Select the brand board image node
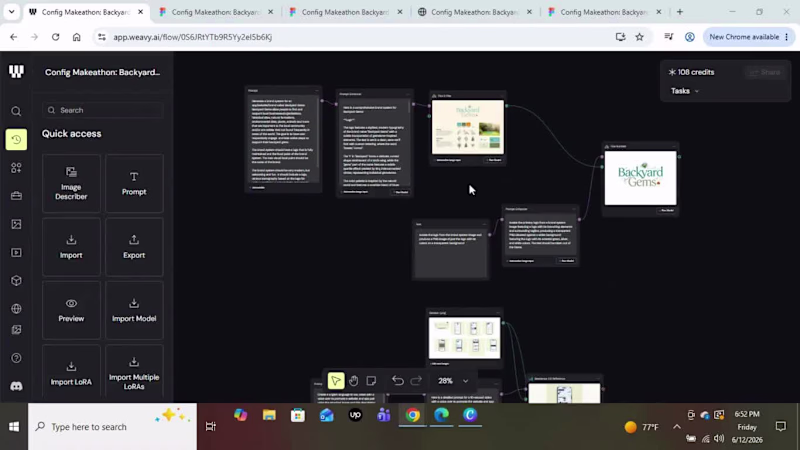Image resolution: width=800 pixels, height=450 pixels. [468, 128]
